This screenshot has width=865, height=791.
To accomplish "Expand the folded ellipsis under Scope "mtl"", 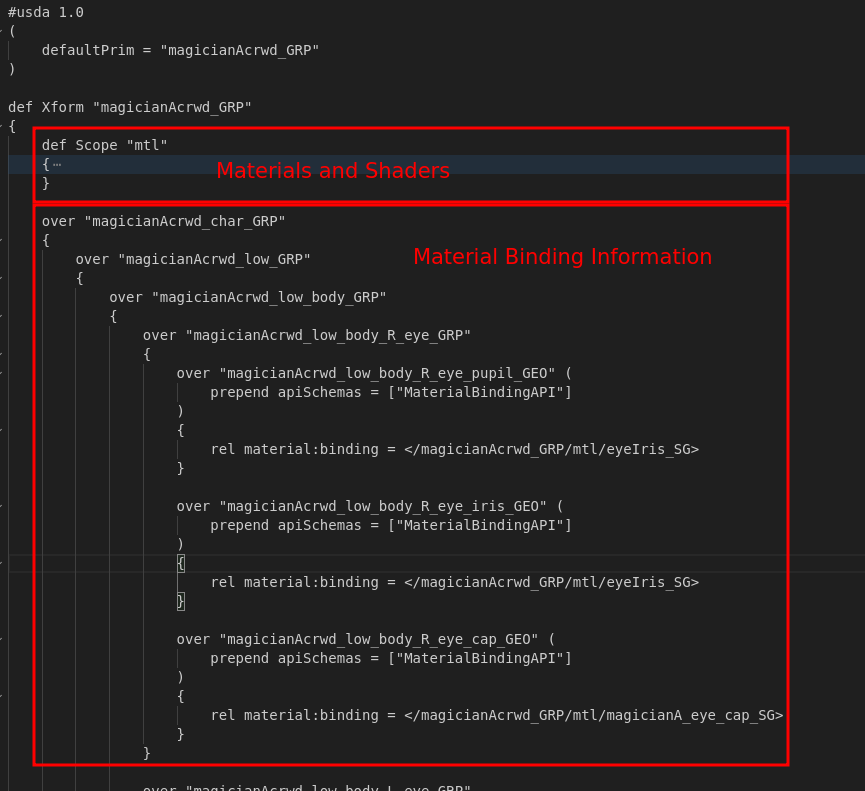I will point(57,164).
